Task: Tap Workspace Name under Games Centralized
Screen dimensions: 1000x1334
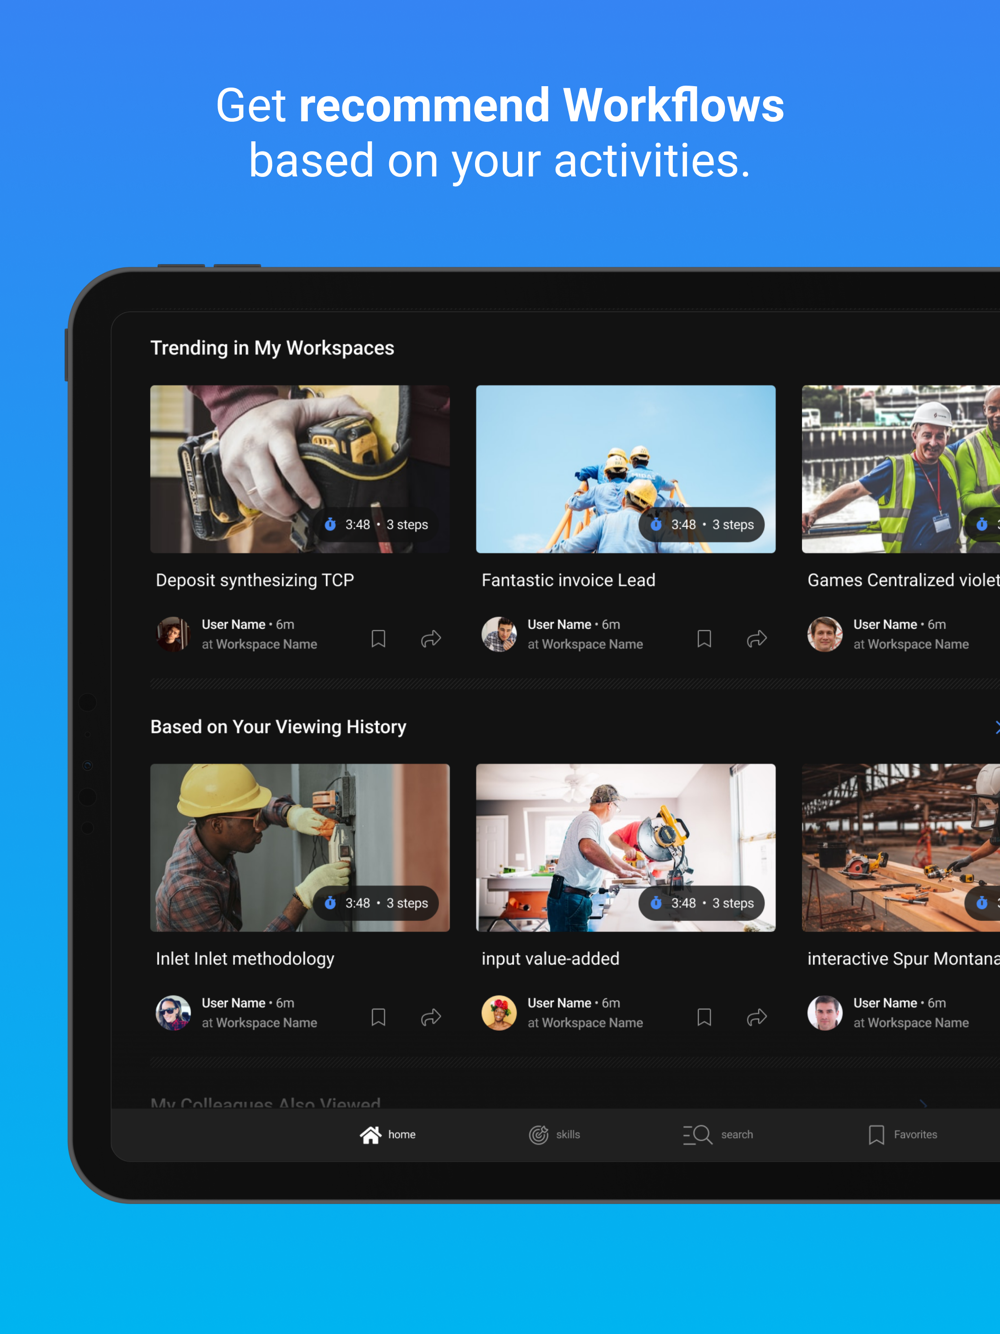Action: [918, 644]
